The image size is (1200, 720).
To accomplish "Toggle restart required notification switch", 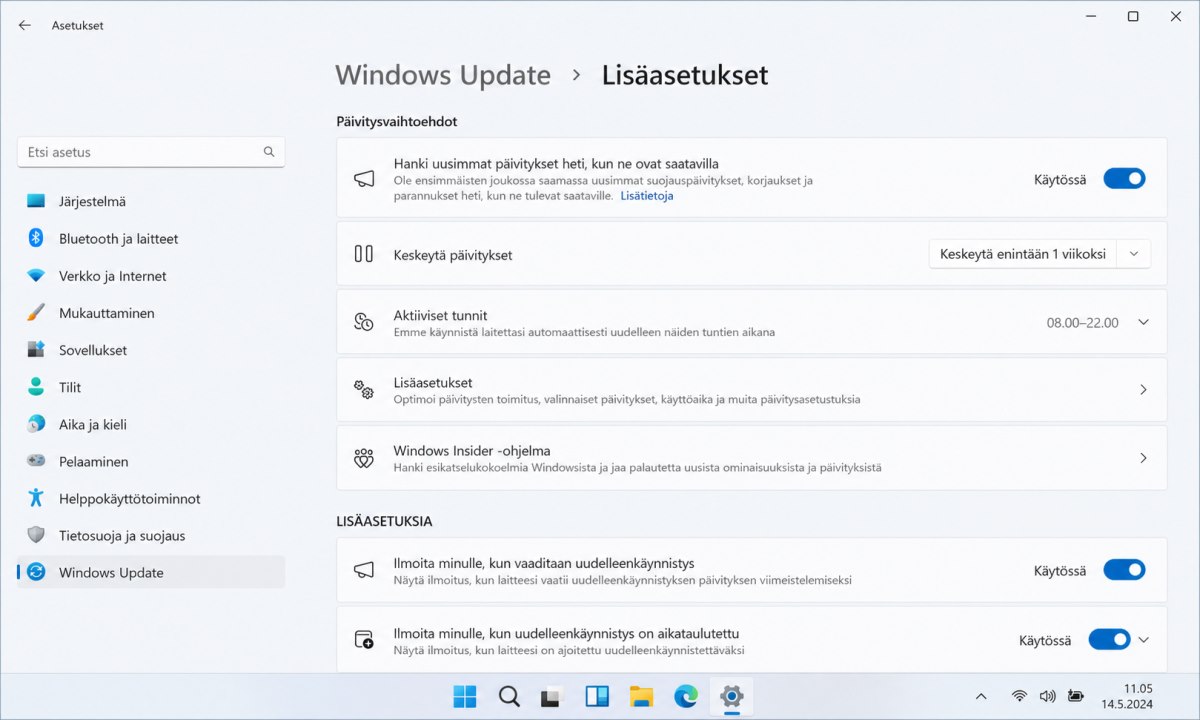I will point(1124,570).
